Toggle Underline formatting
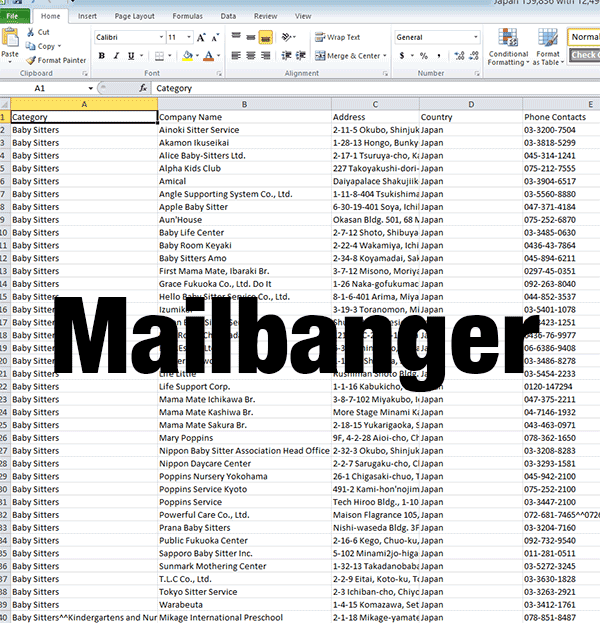600x623 pixels. [x=131, y=56]
